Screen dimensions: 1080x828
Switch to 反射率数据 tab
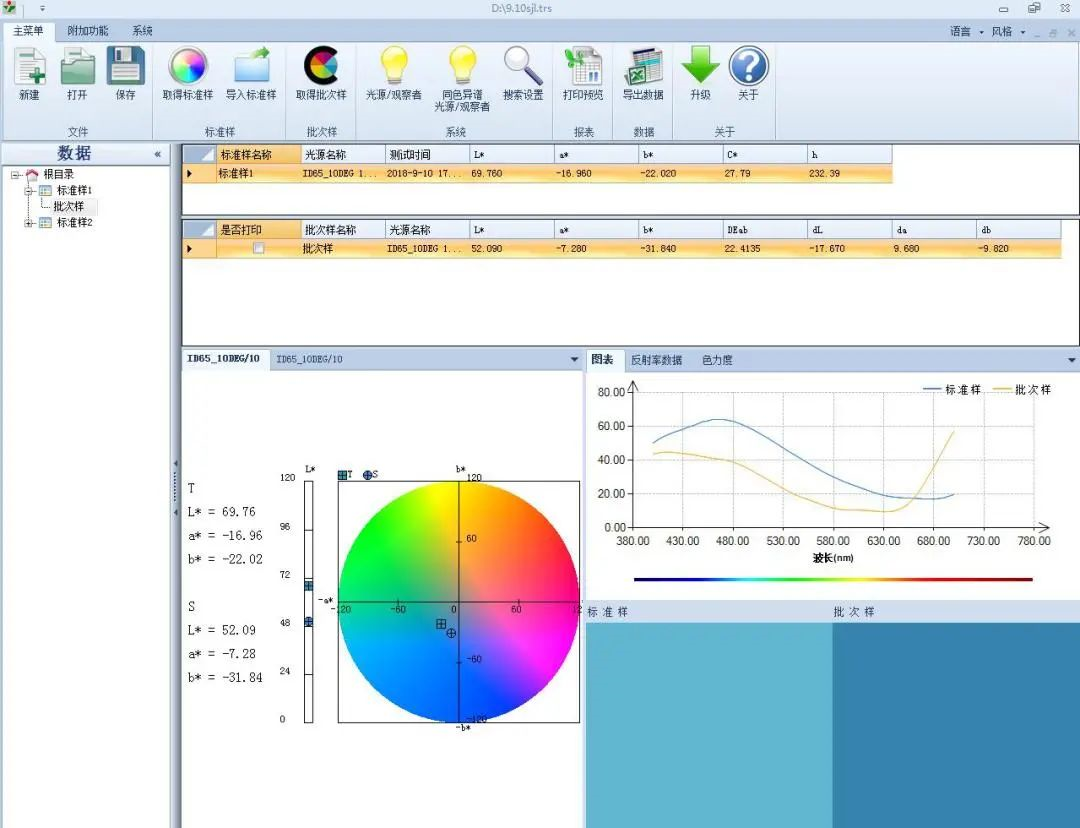(656, 360)
